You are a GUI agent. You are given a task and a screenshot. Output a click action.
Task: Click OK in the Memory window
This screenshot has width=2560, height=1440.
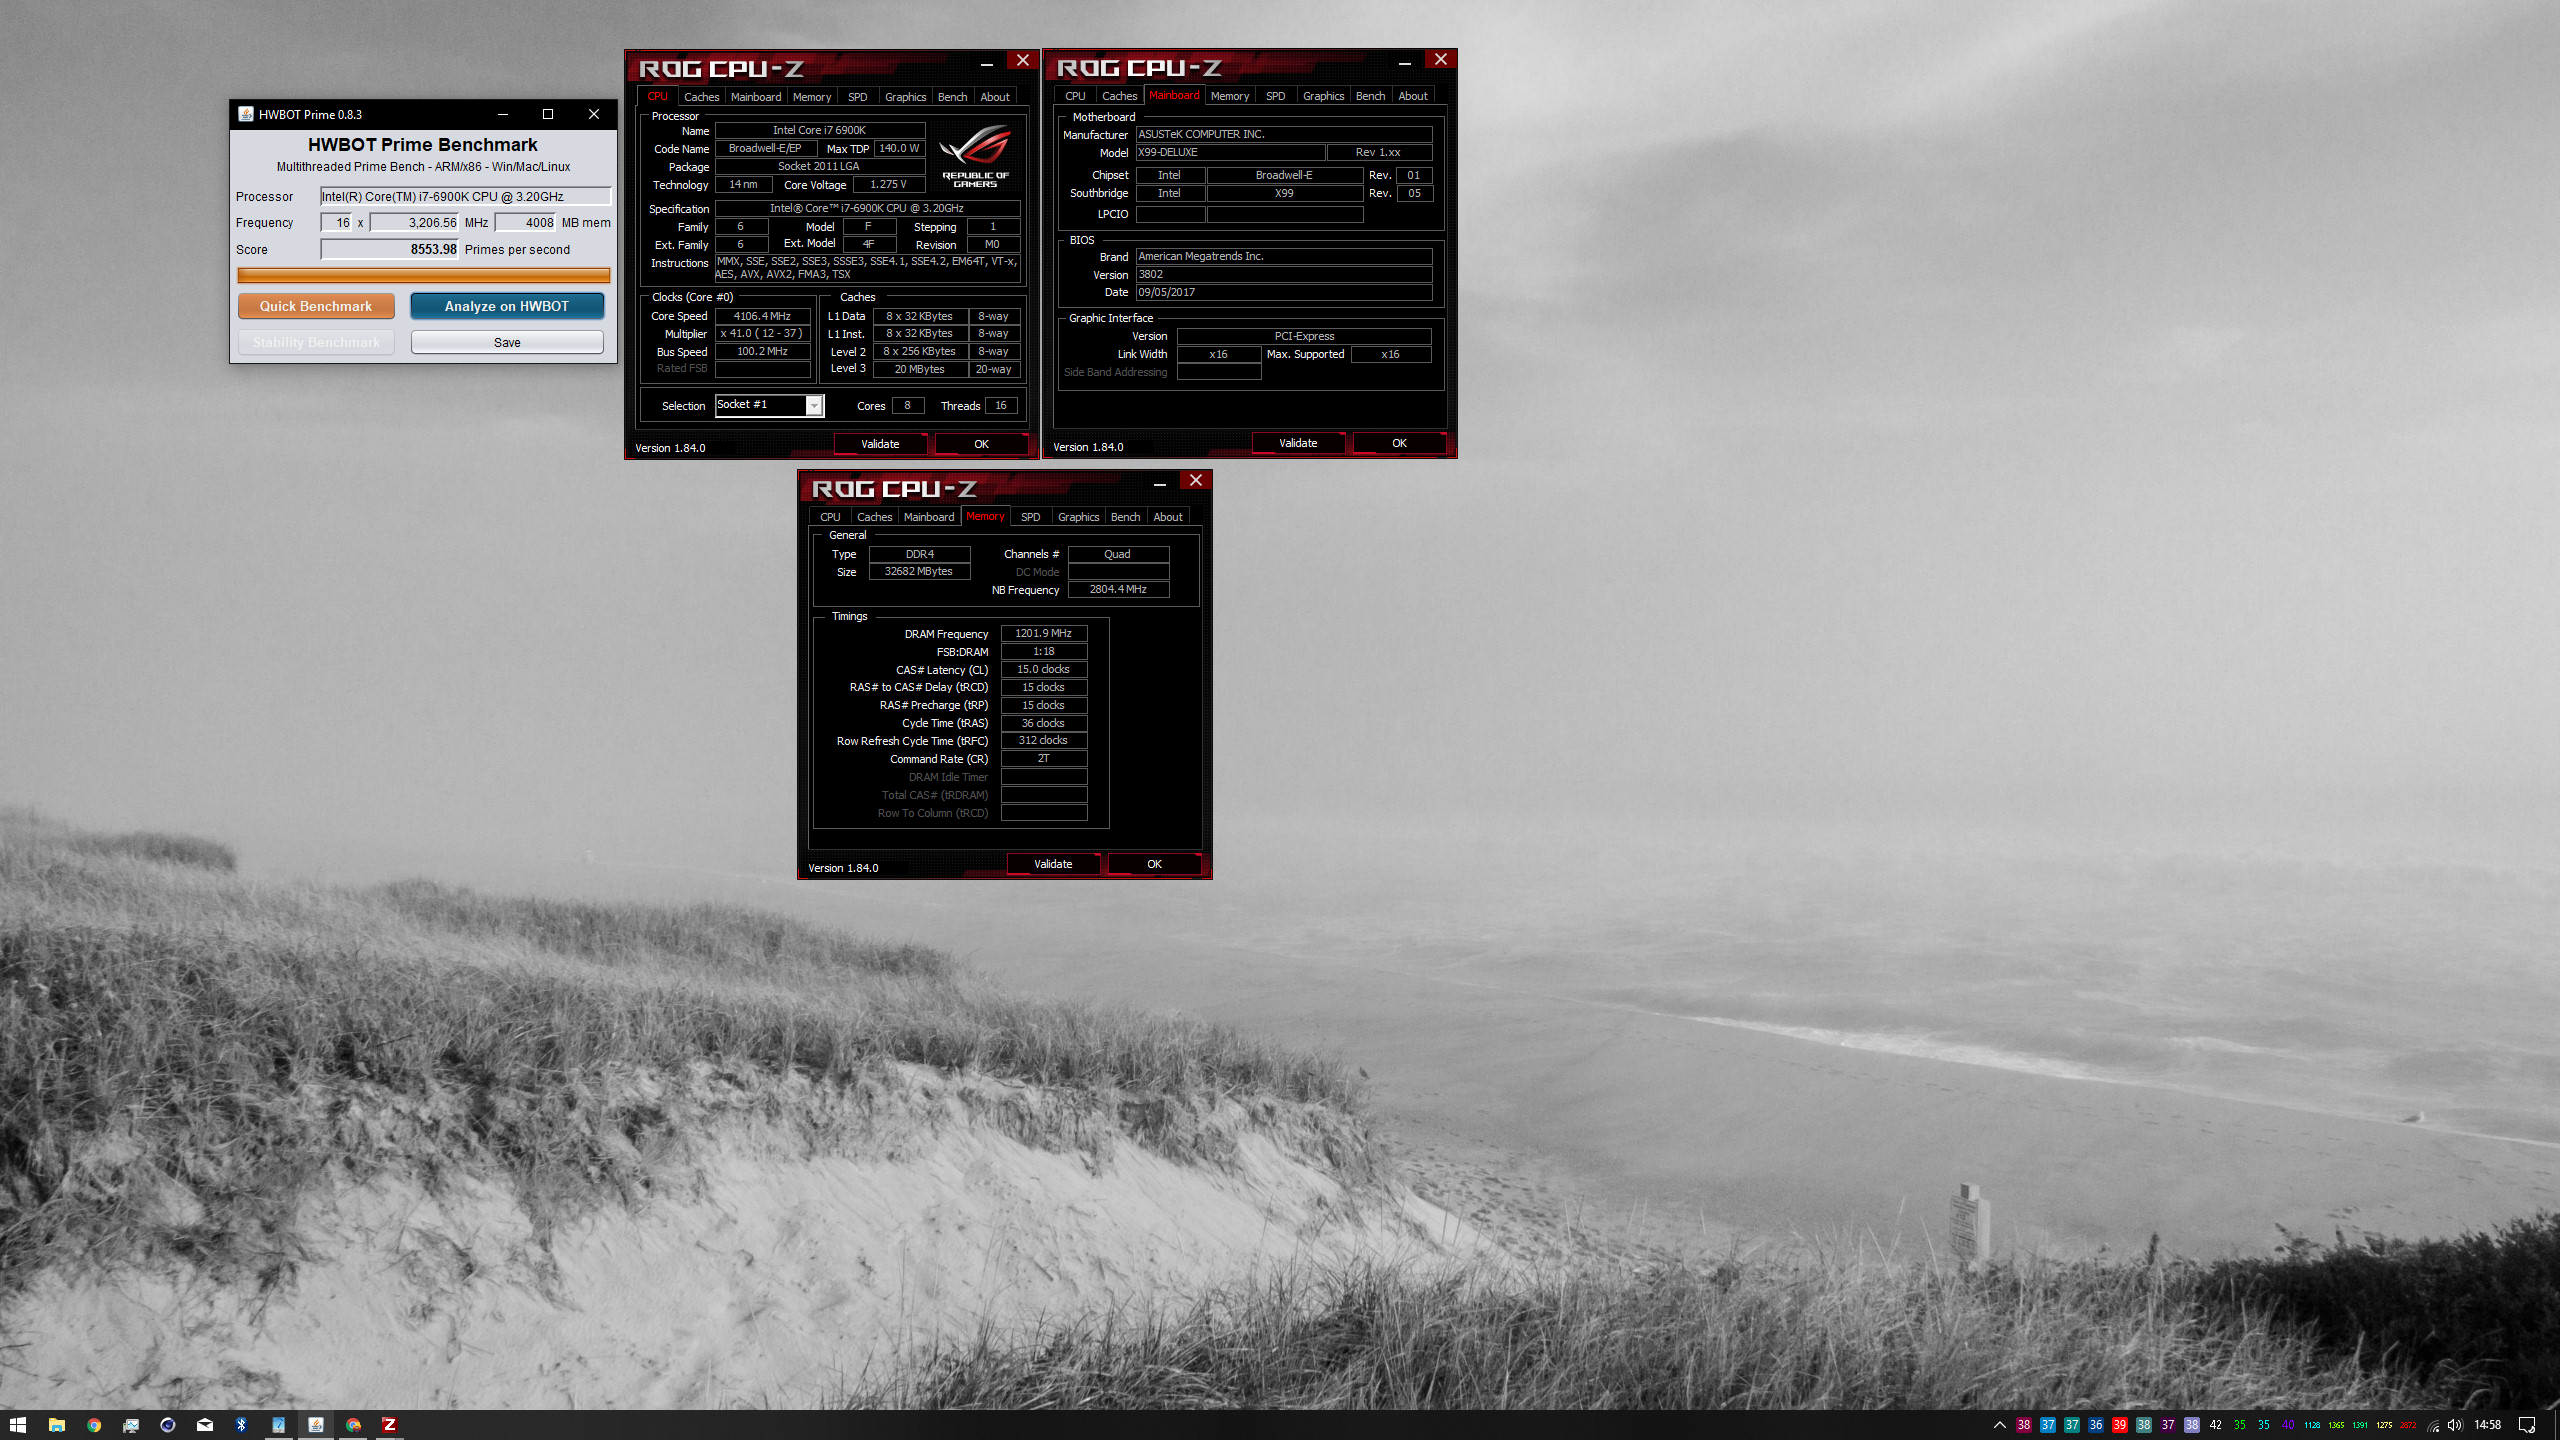tap(1154, 864)
